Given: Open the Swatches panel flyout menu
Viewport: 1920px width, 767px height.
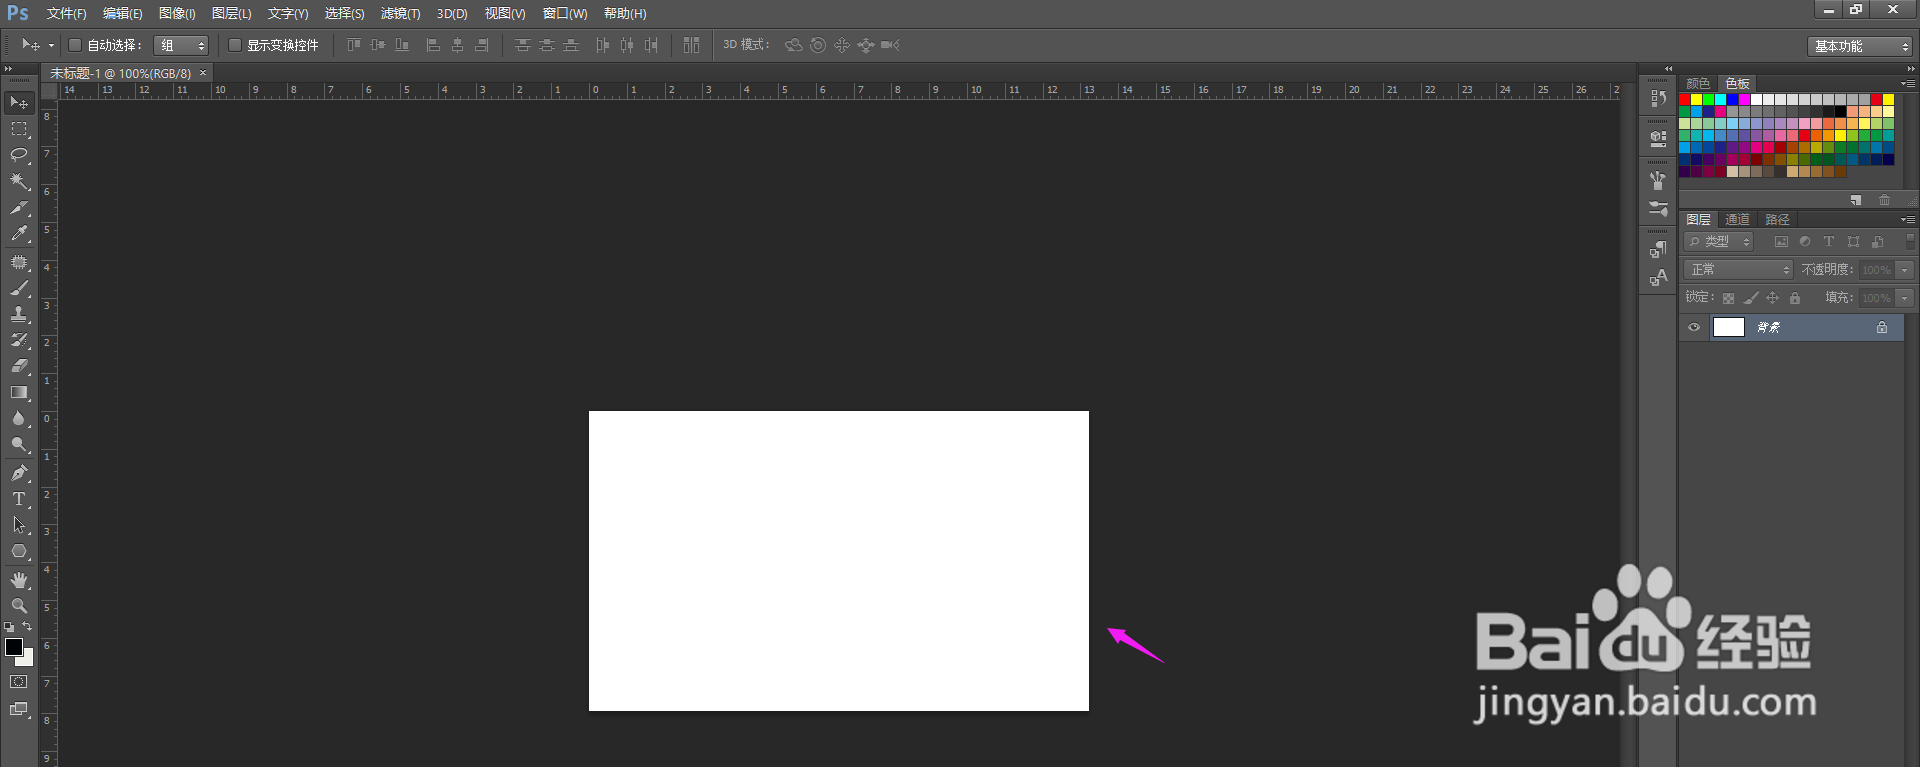Looking at the screenshot, I should tap(1908, 83).
